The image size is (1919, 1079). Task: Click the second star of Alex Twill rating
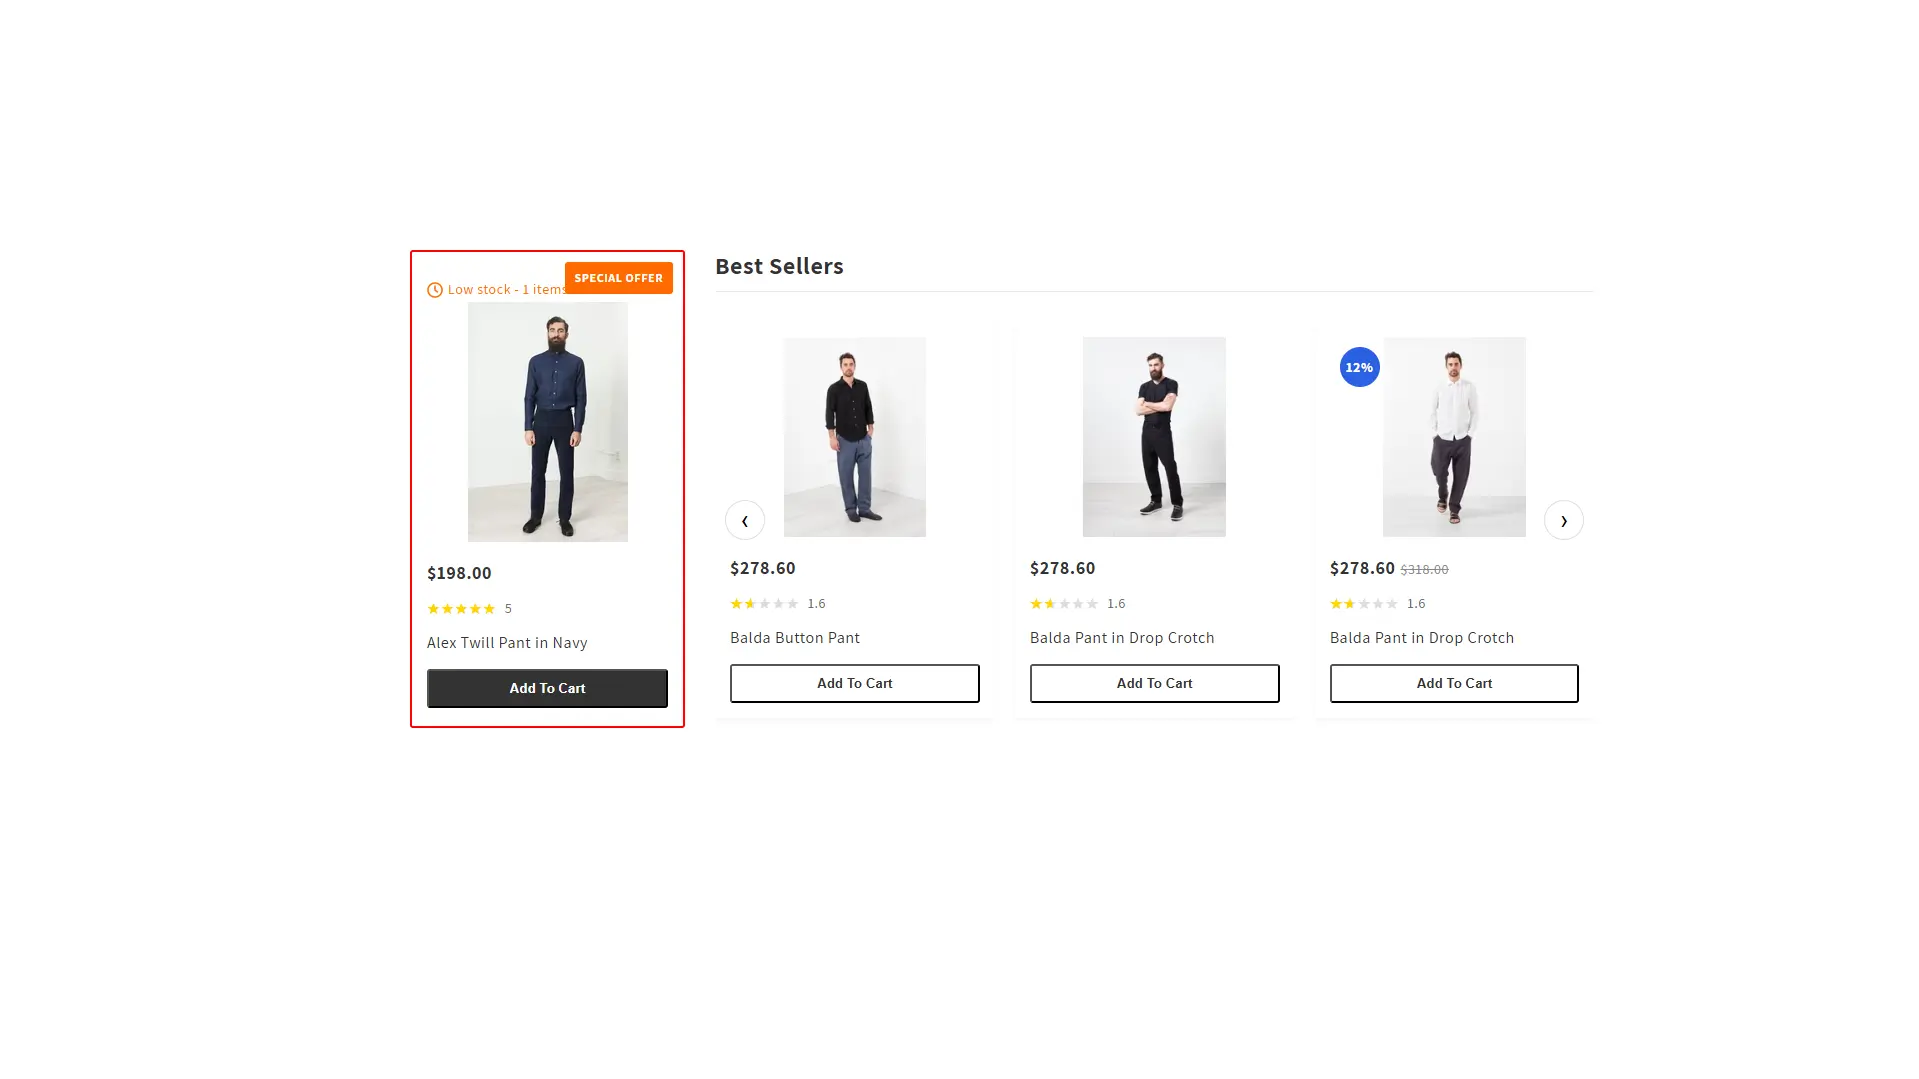[446, 608]
